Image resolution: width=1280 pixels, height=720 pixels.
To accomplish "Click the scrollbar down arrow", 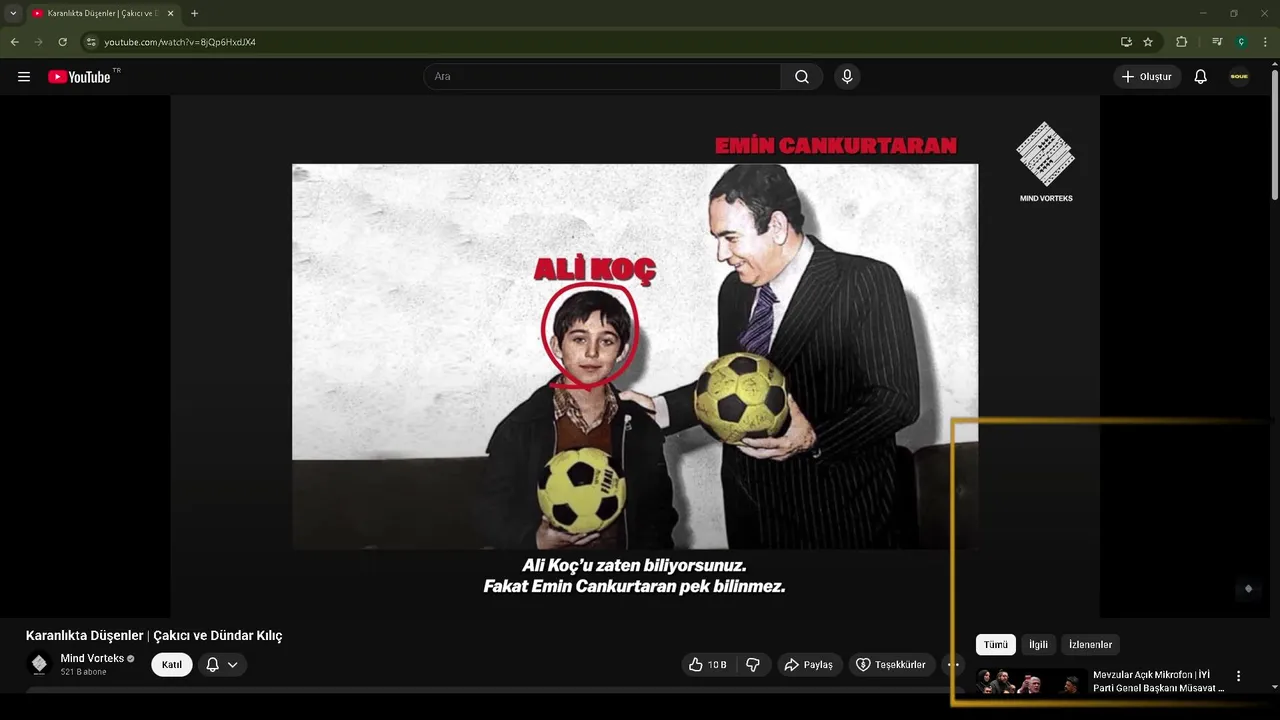I will tap(1274, 688).
